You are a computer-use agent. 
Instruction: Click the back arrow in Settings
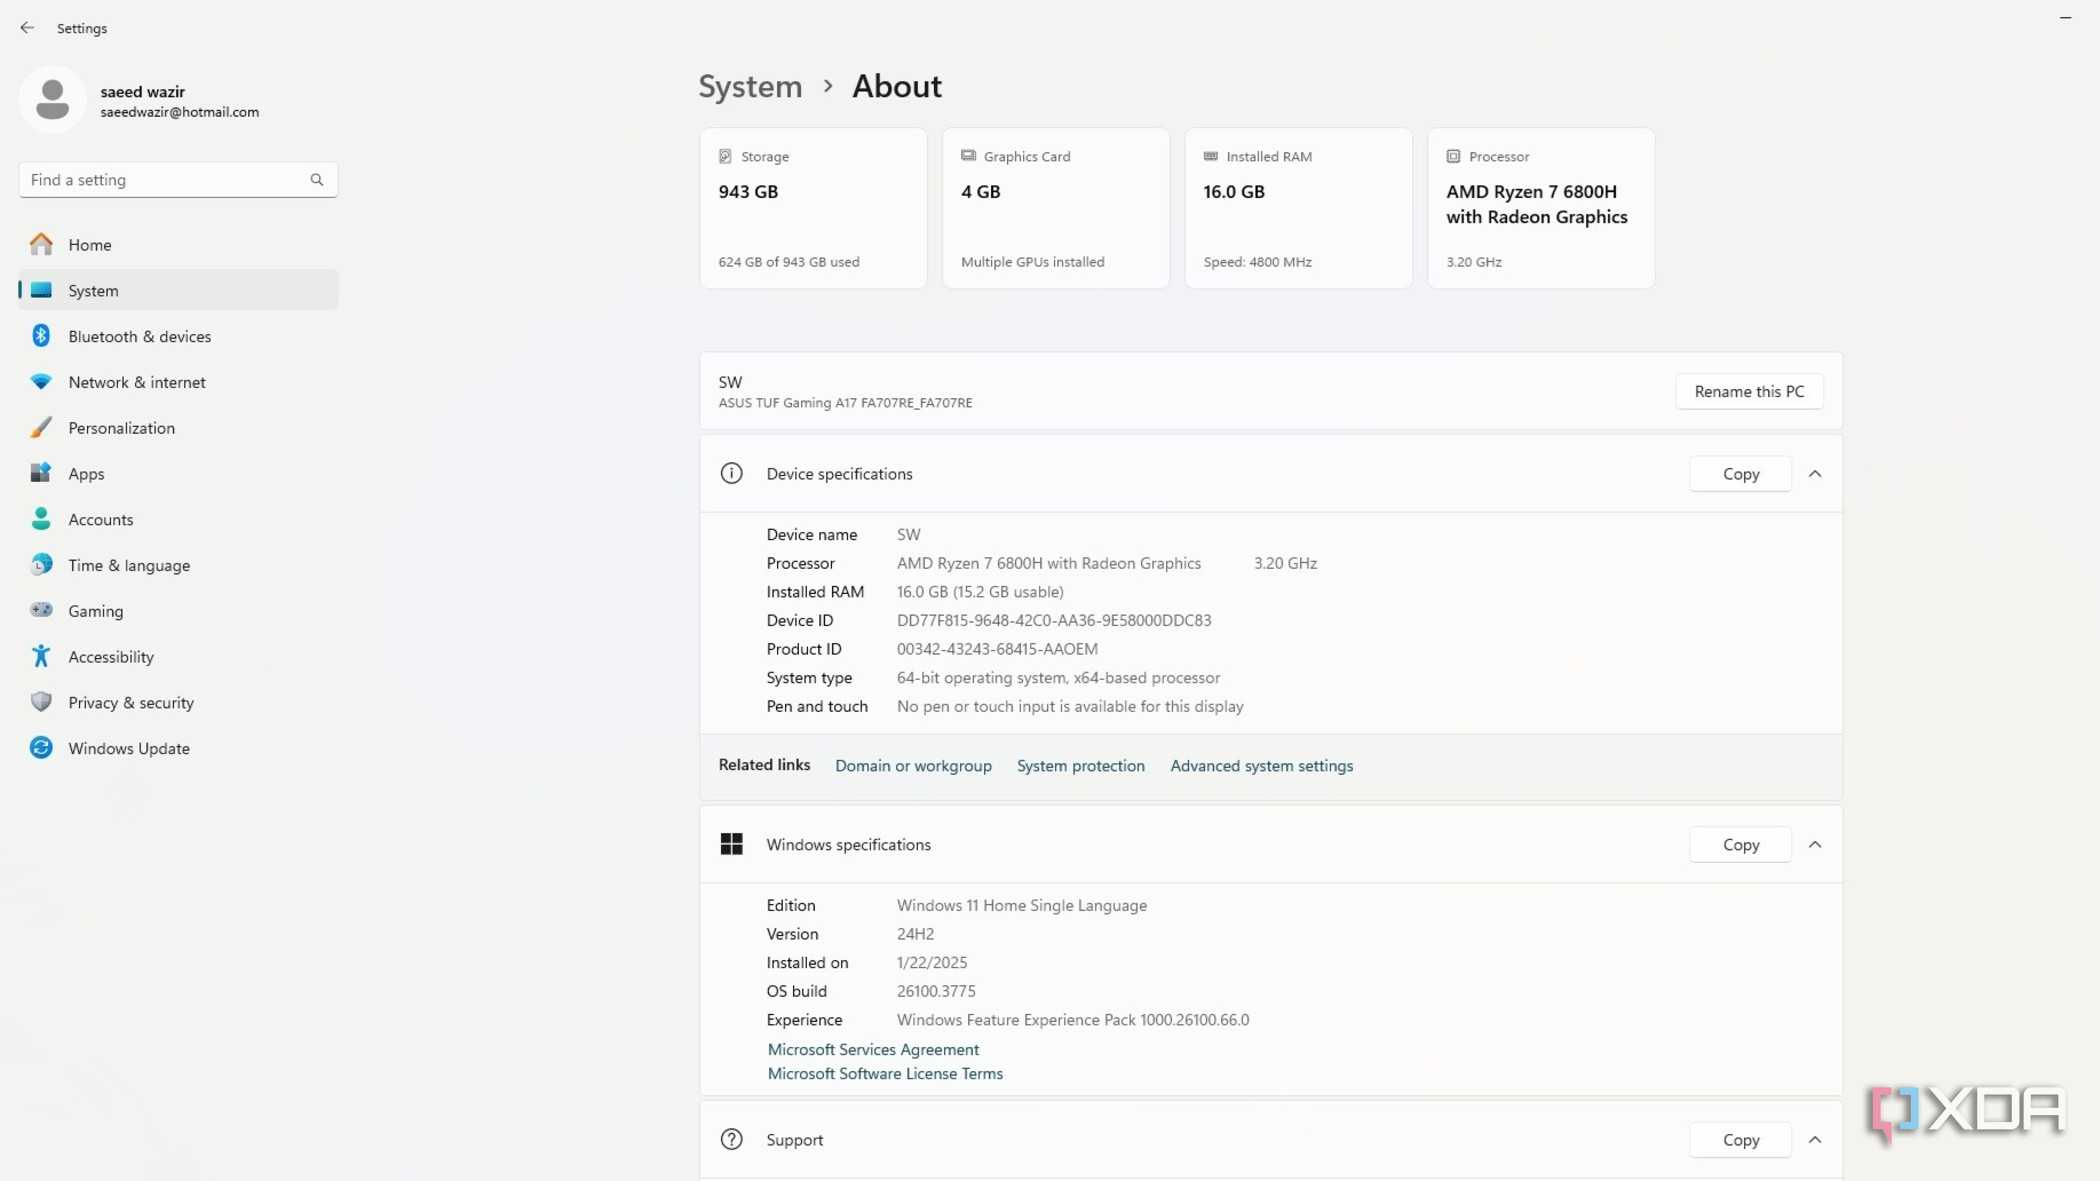tap(27, 28)
